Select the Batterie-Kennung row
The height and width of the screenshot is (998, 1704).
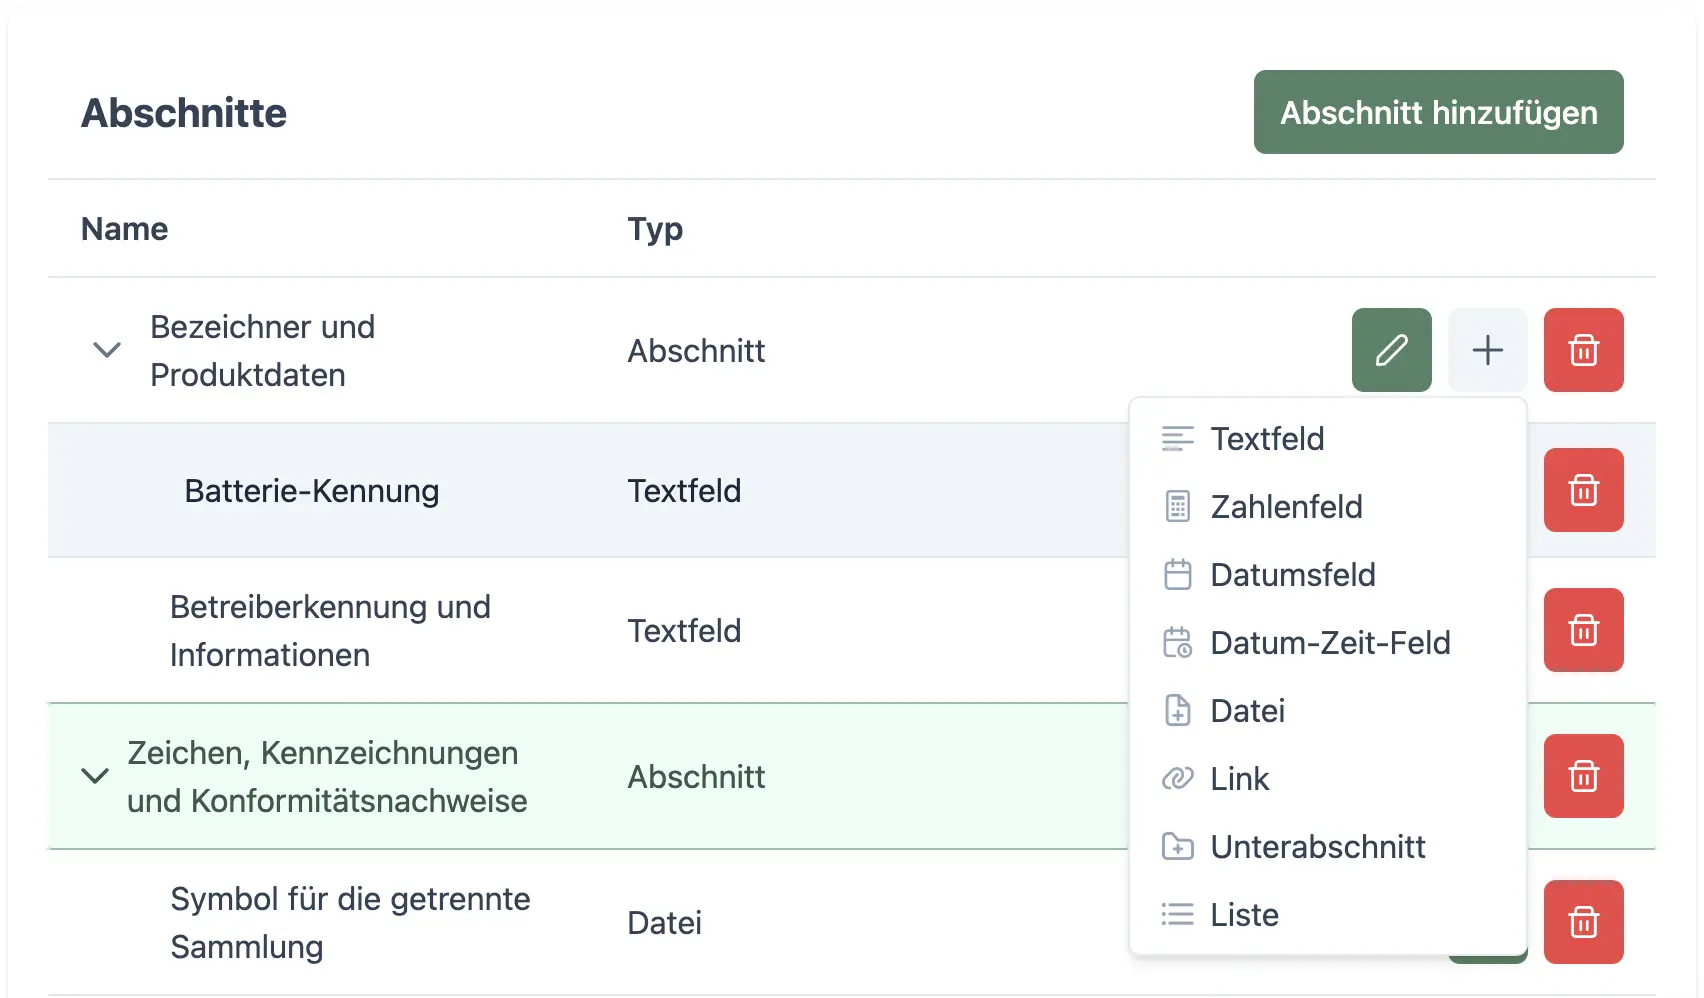(x=312, y=491)
